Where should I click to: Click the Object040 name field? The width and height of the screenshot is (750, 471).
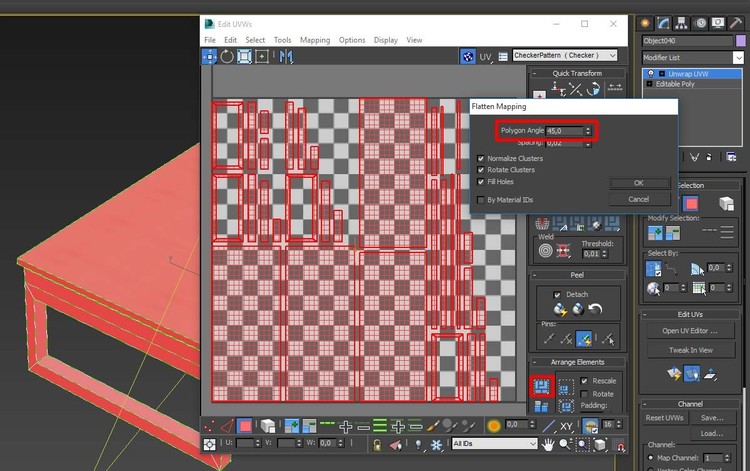pos(687,41)
